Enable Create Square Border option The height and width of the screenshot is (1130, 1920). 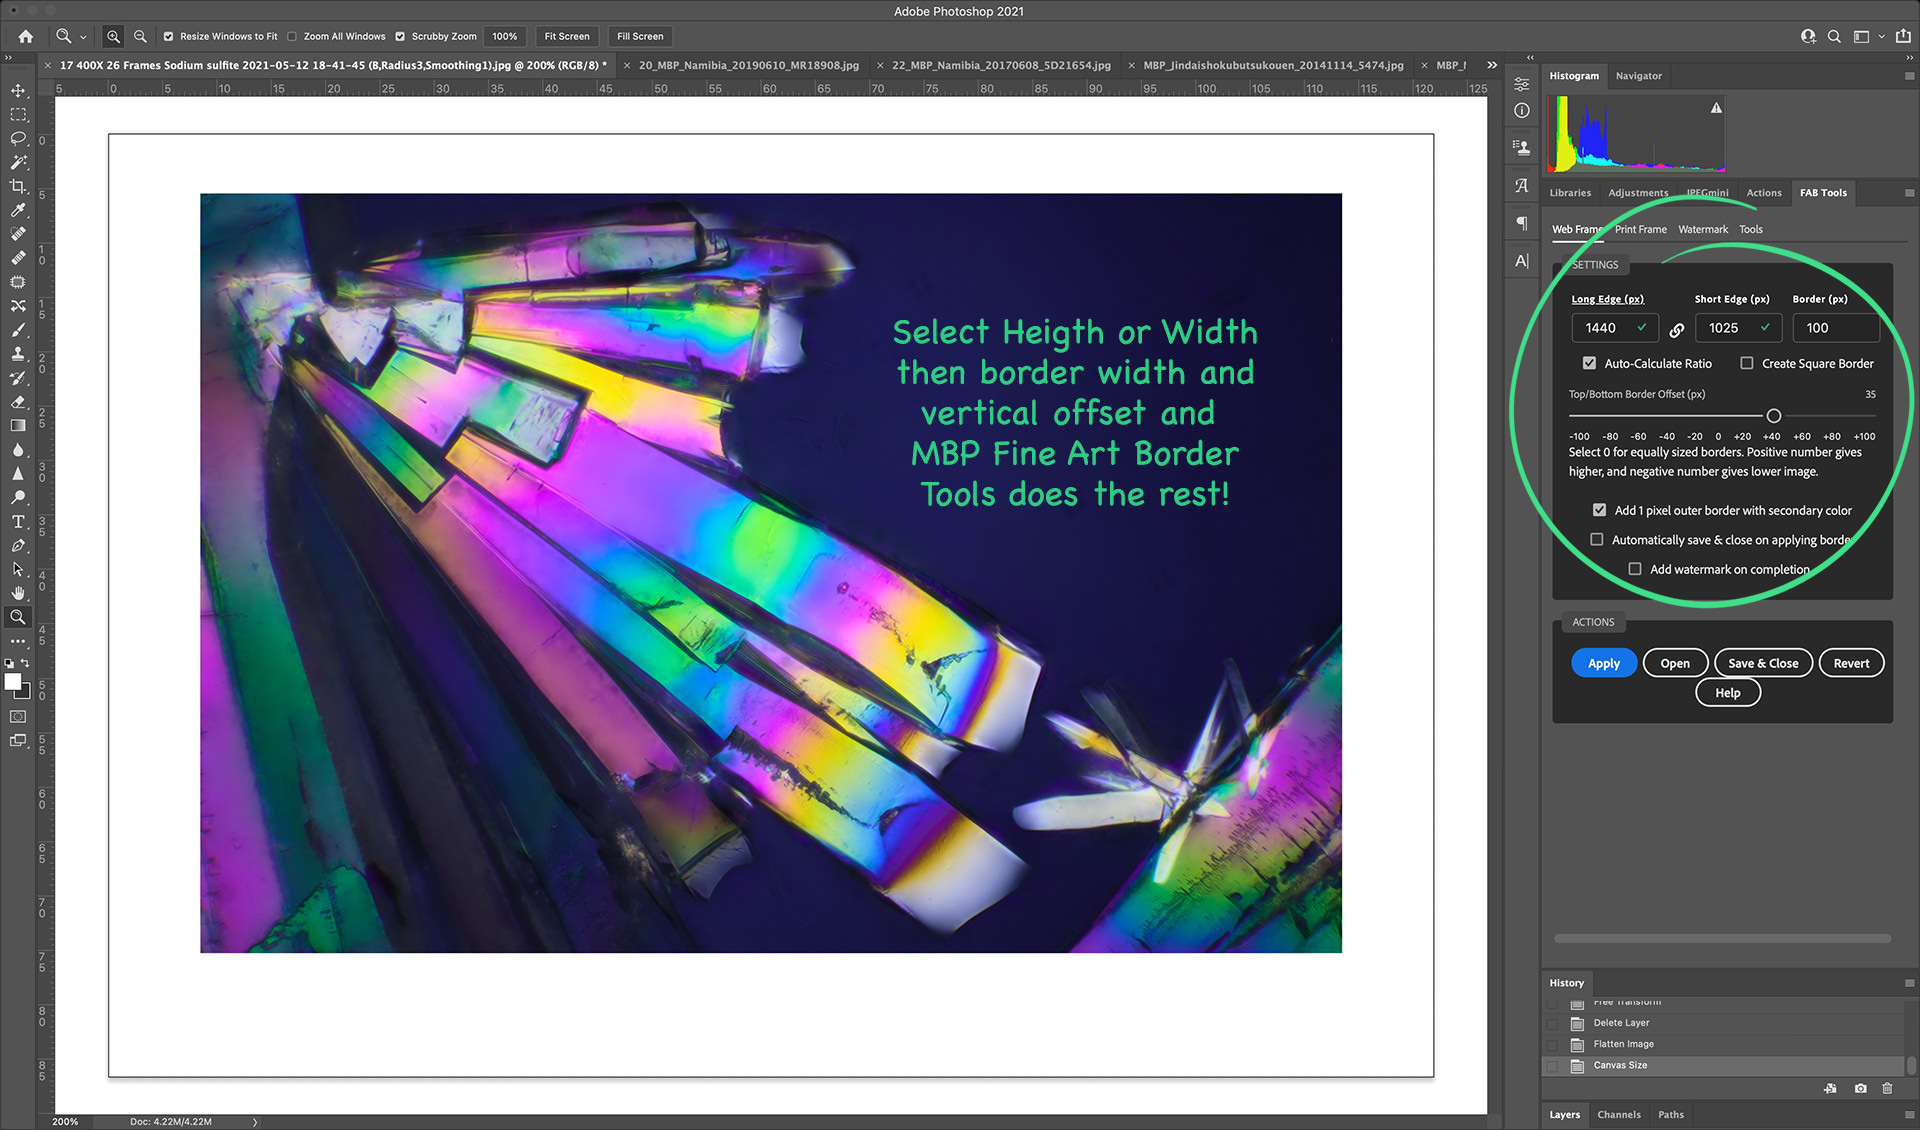tap(1747, 362)
